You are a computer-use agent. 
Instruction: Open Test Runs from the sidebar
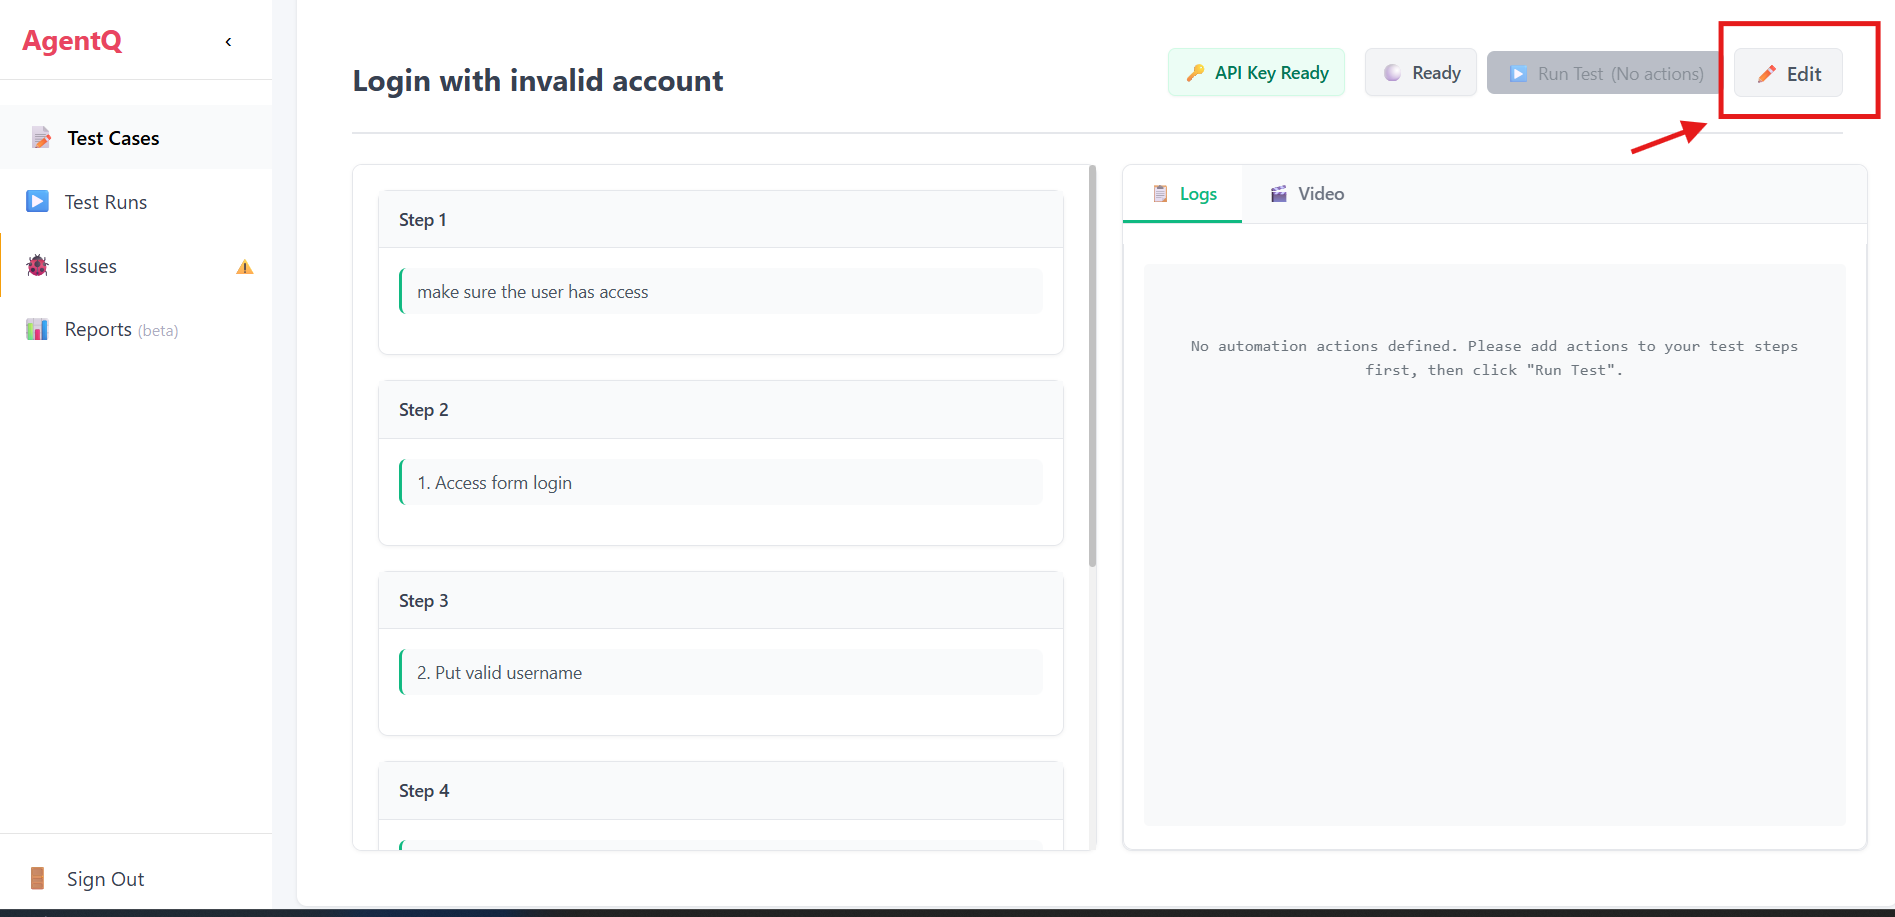(x=106, y=202)
